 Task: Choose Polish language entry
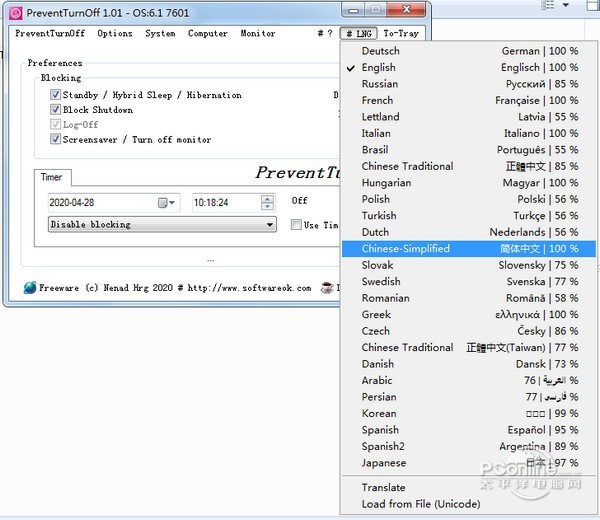pyautogui.click(x=469, y=199)
